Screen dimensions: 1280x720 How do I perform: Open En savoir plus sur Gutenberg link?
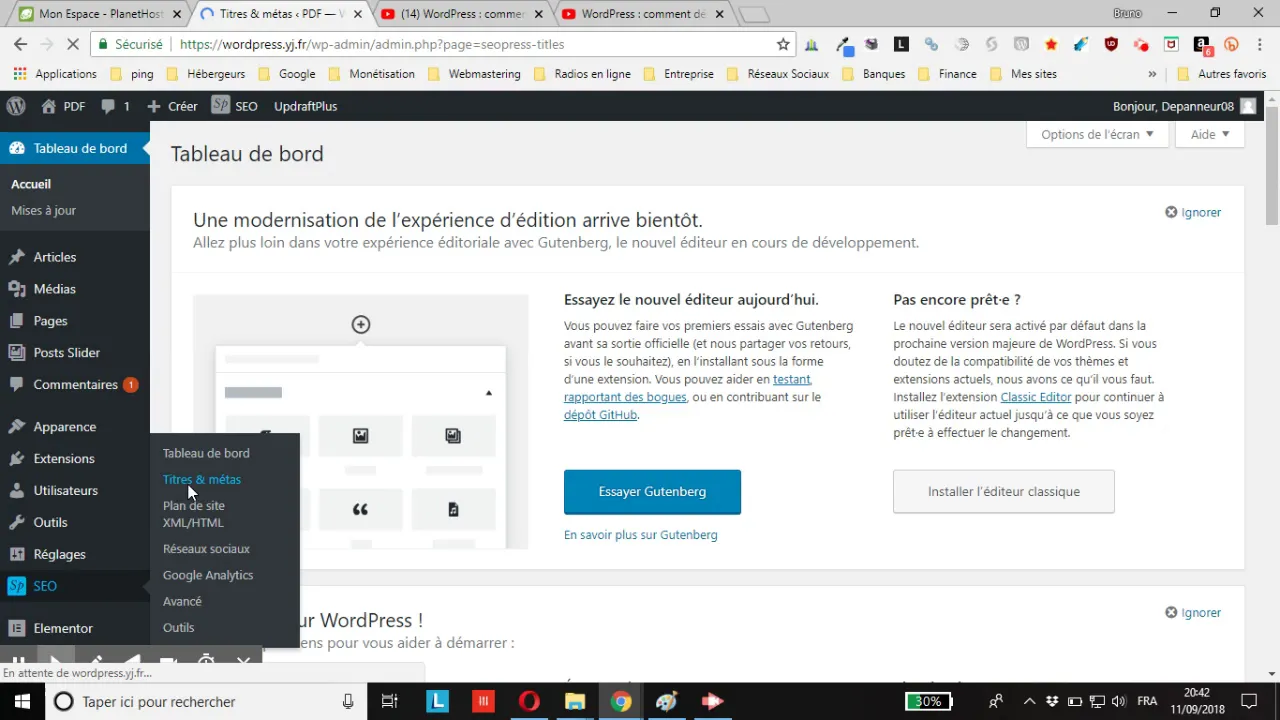click(x=640, y=535)
